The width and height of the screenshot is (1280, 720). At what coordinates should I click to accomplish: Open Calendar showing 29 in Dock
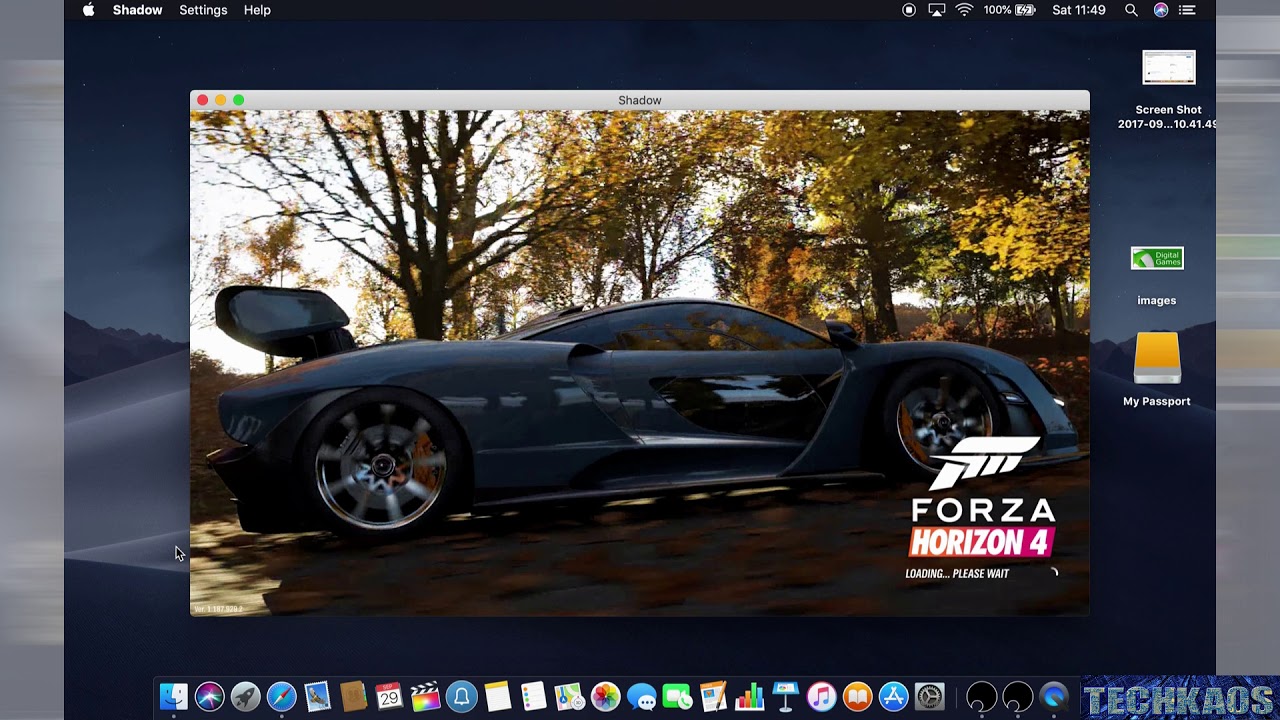[x=390, y=696]
